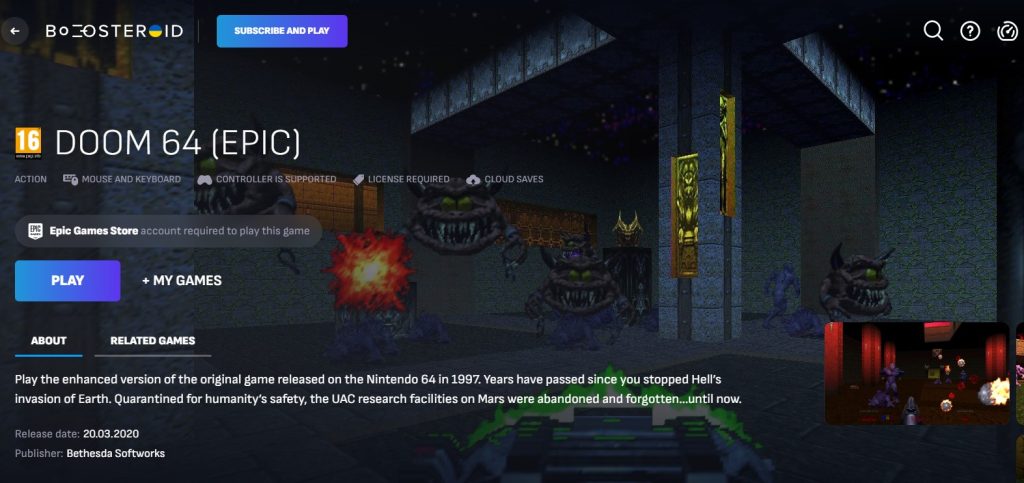Click the Action genre tag
This screenshot has height=483, width=1024.
tap(31, 179)
